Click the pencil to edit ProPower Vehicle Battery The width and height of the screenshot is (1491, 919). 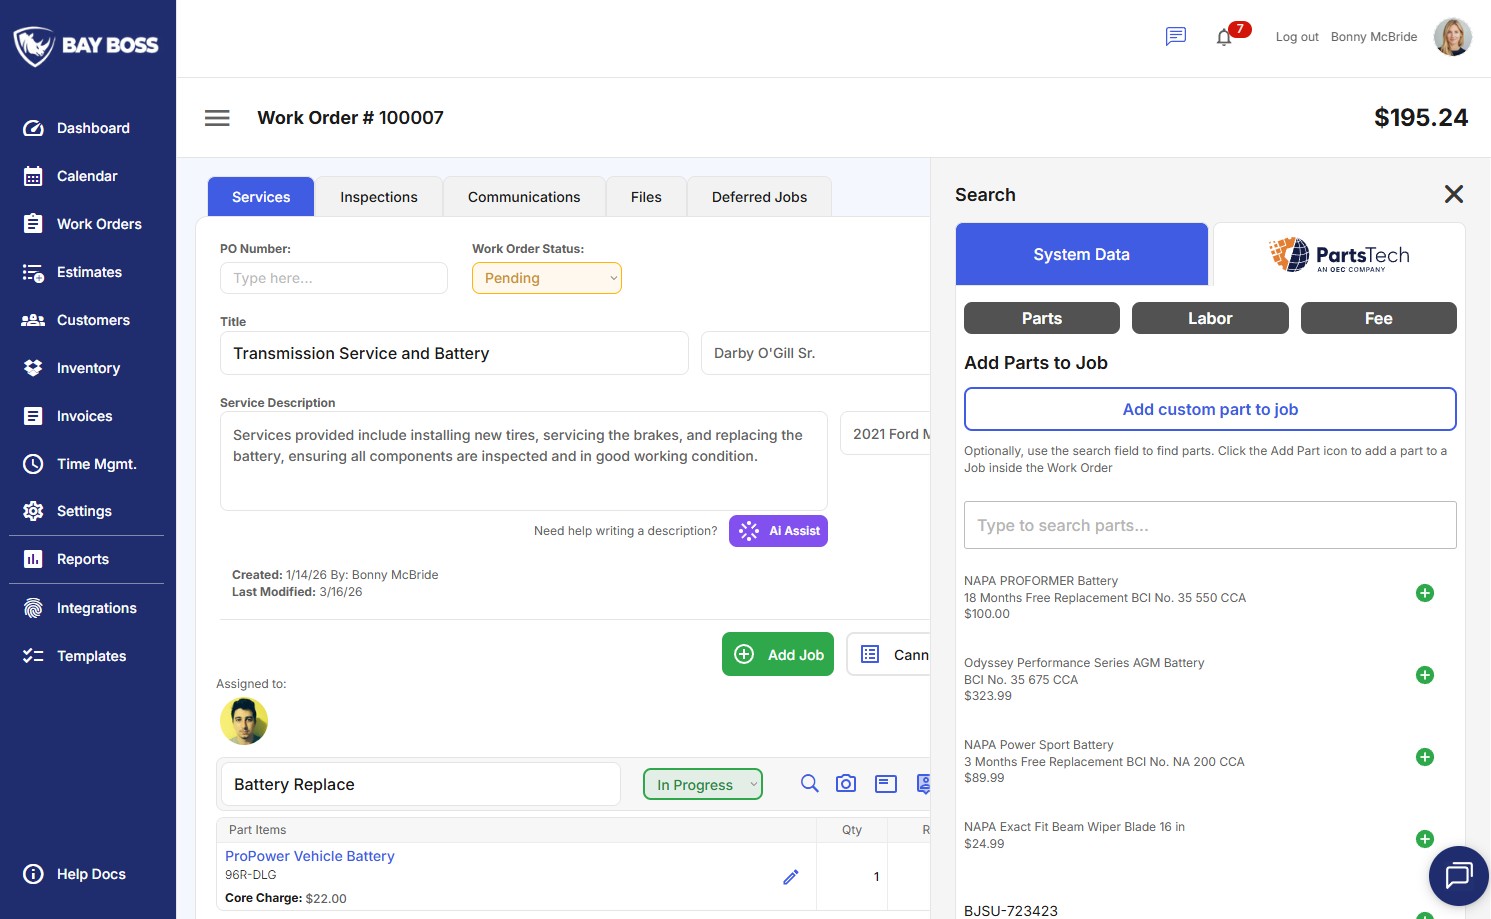791,876
